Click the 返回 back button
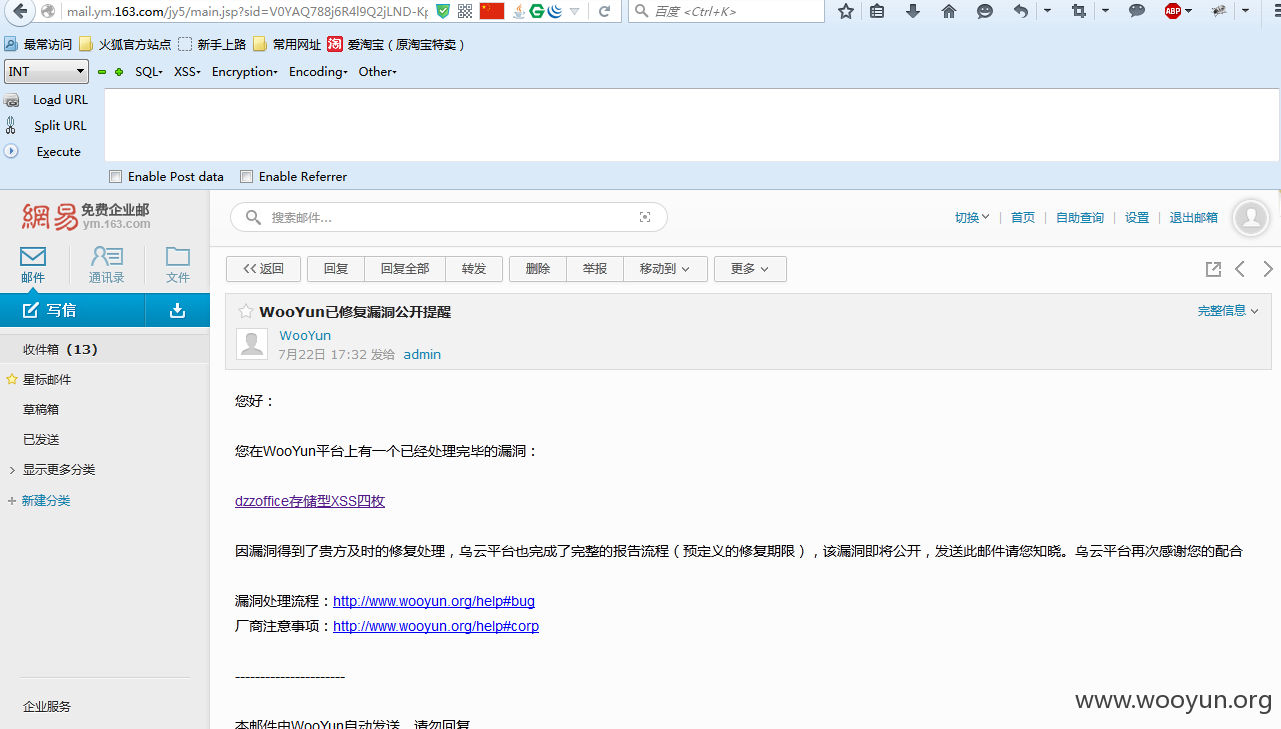 pyautogui.click(x=263, y=269)
